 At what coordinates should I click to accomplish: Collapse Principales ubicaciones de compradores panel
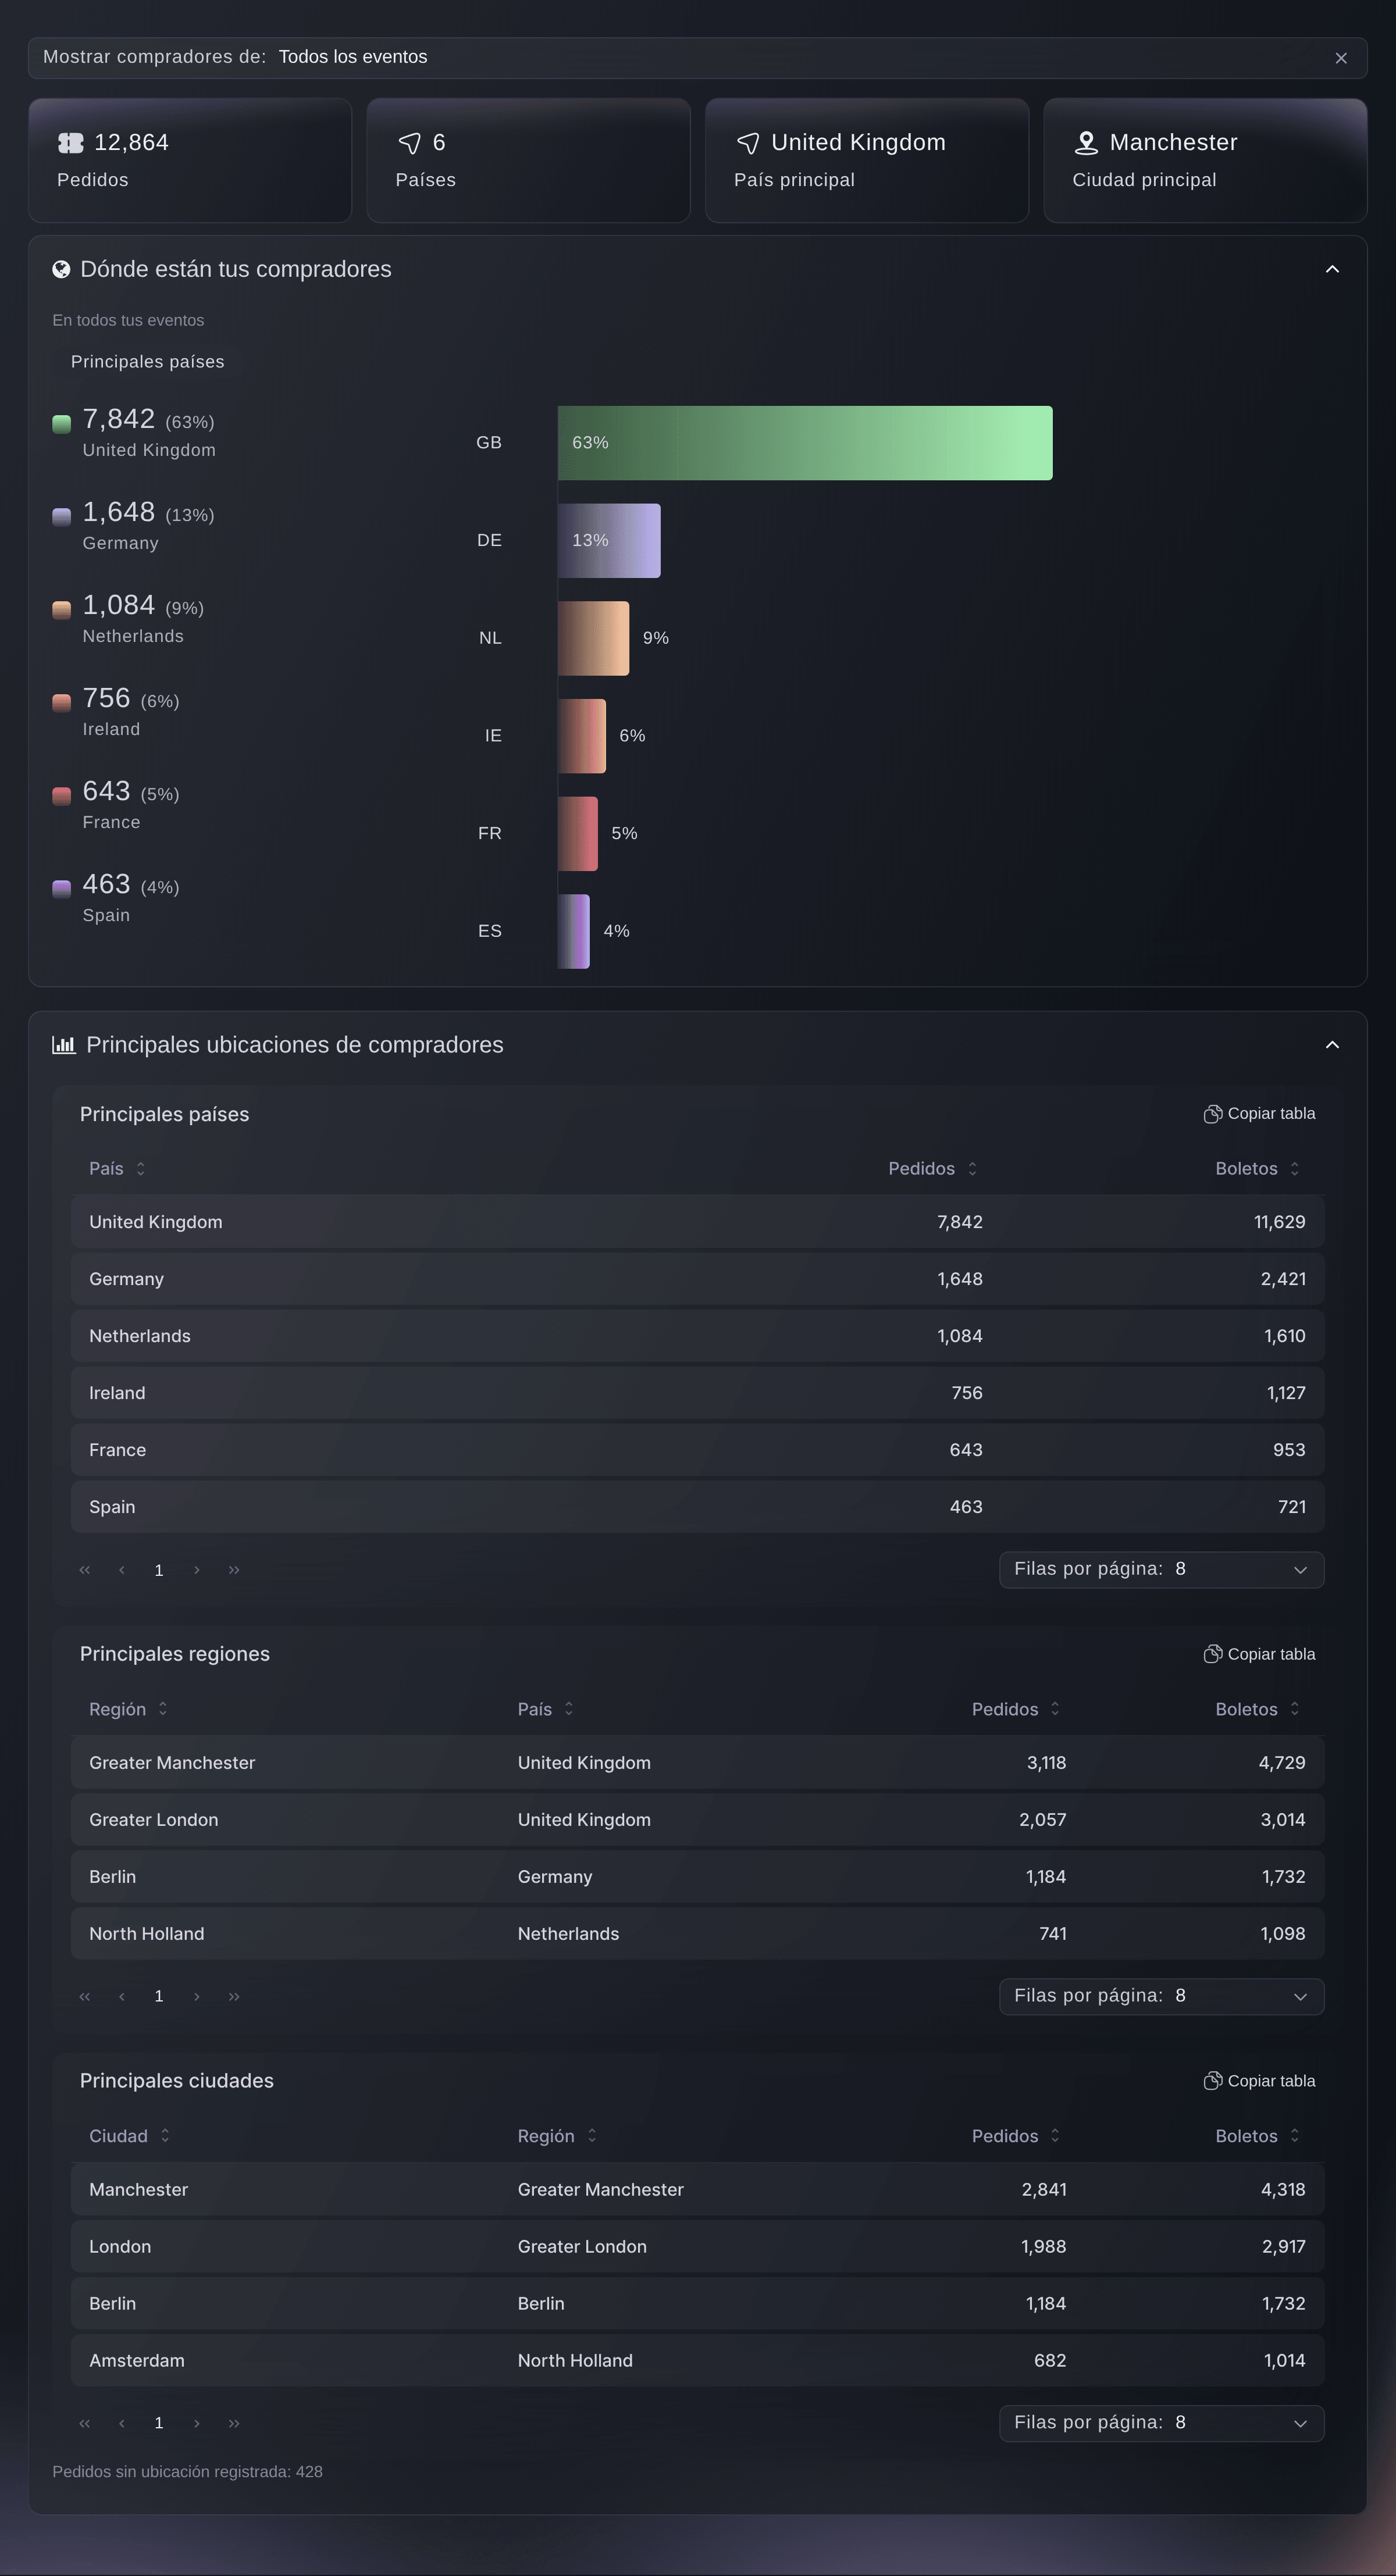(1332, 1045)
